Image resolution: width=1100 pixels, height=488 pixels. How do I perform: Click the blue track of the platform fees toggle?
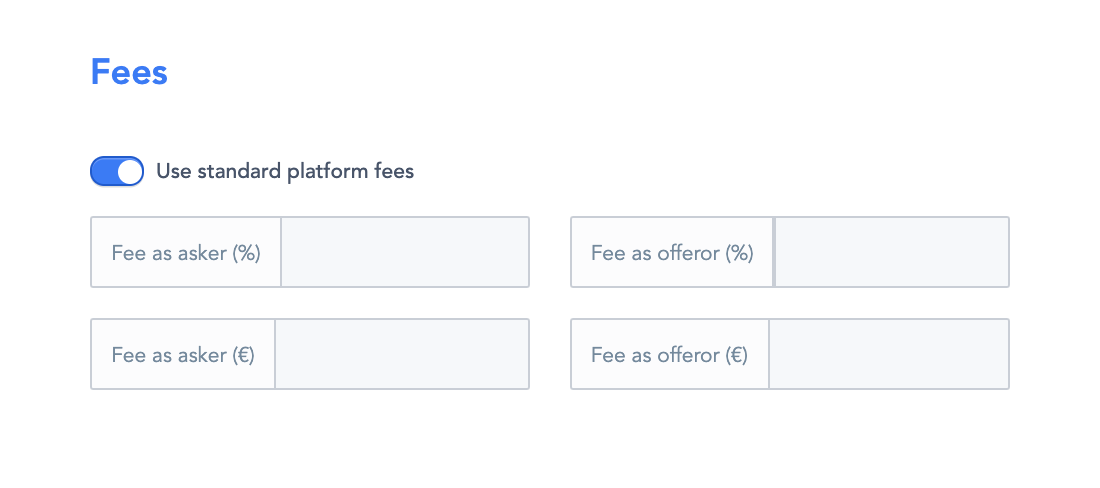(103, 171)
